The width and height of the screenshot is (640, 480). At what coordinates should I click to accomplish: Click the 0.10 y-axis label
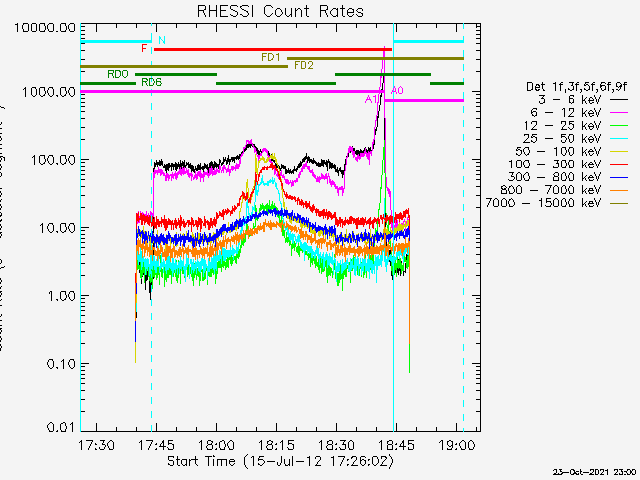tap(62, 364)
